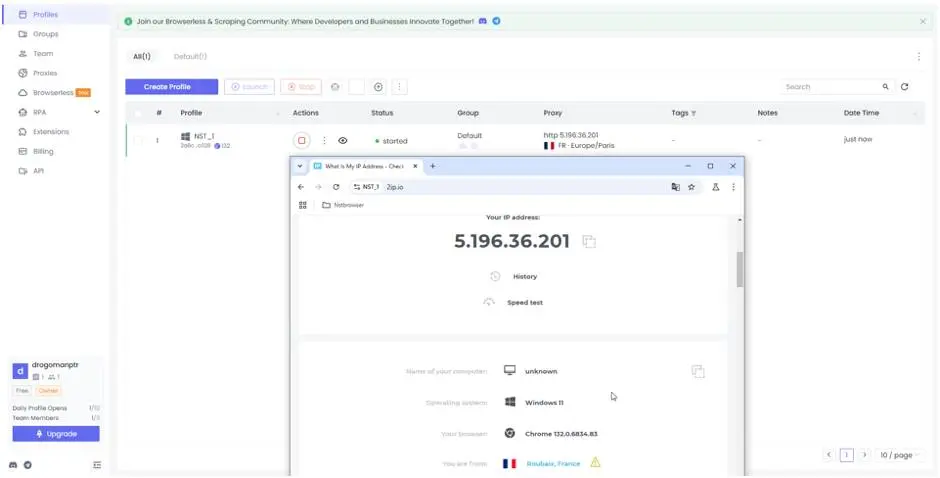Image resolution: width=940 pixels, height=478 pixels.
Task: Collapse the sidebar with the bottom toggle icon
Action: pos(97,465)
